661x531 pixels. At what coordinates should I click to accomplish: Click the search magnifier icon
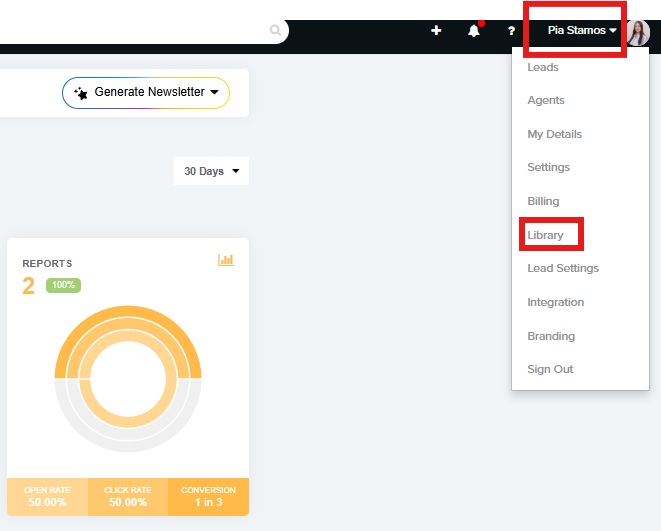[x=275, y=31]
